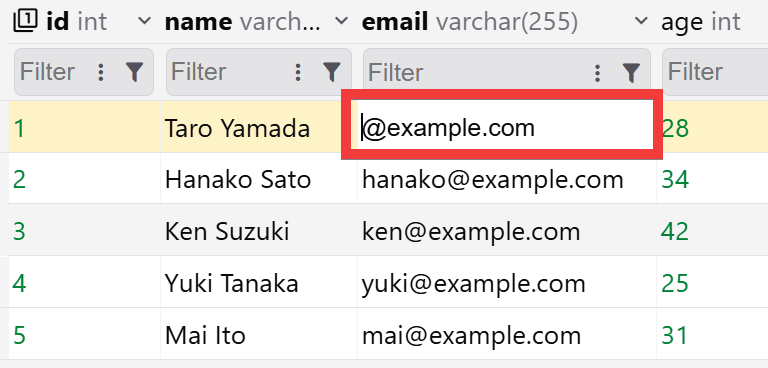Click the age int column header
The image size is (768, 368).
tap(701, 22)
